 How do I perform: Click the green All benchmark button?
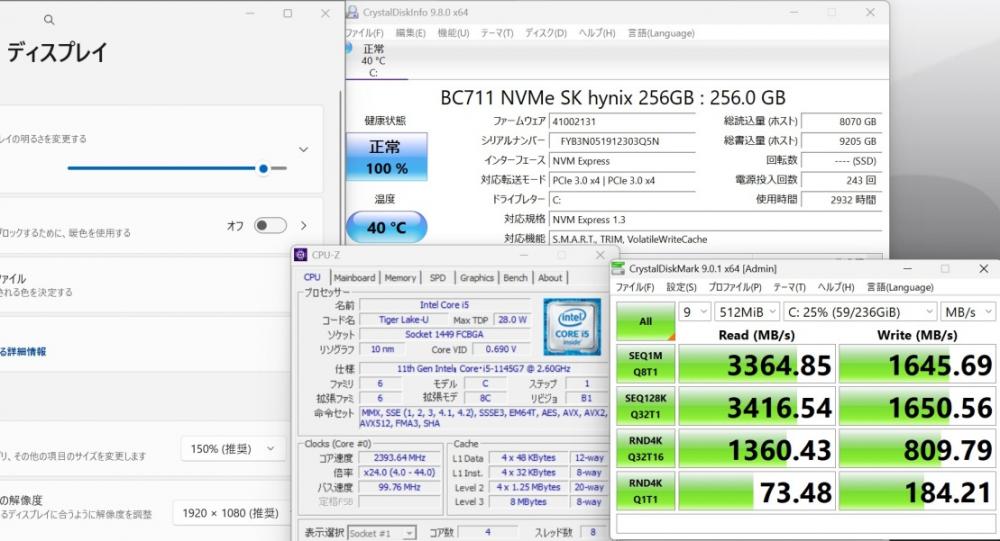(645, 321)
